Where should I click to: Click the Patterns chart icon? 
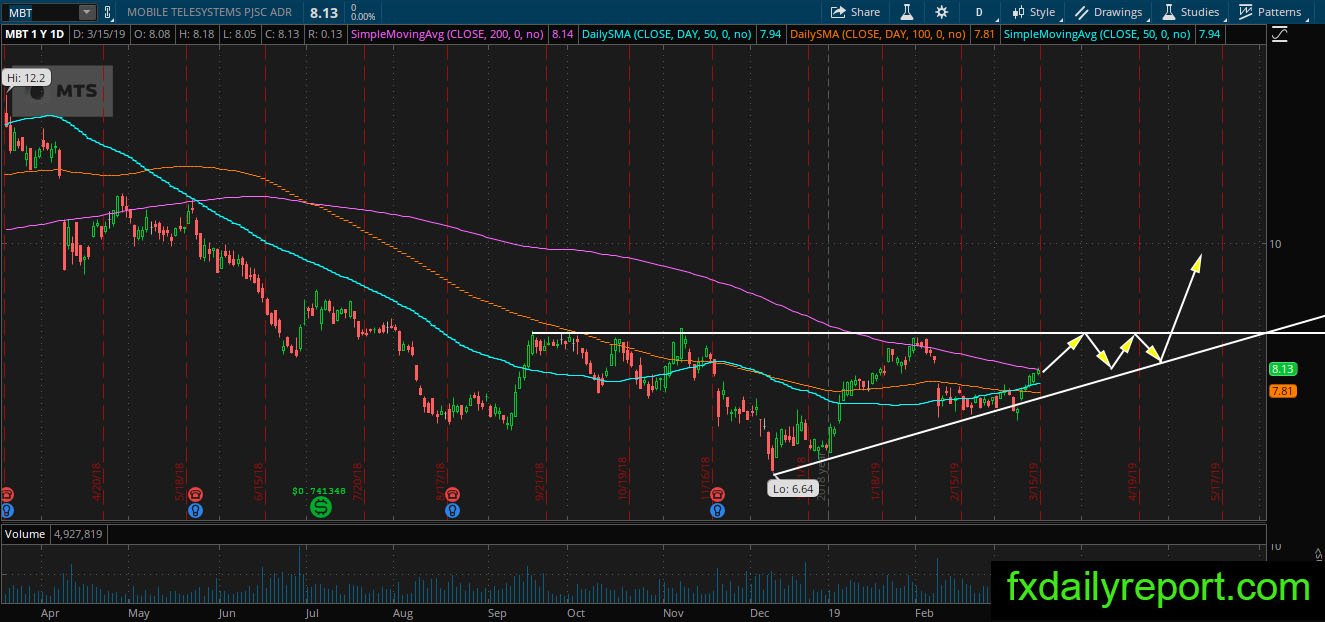(x=1246, y=12)
